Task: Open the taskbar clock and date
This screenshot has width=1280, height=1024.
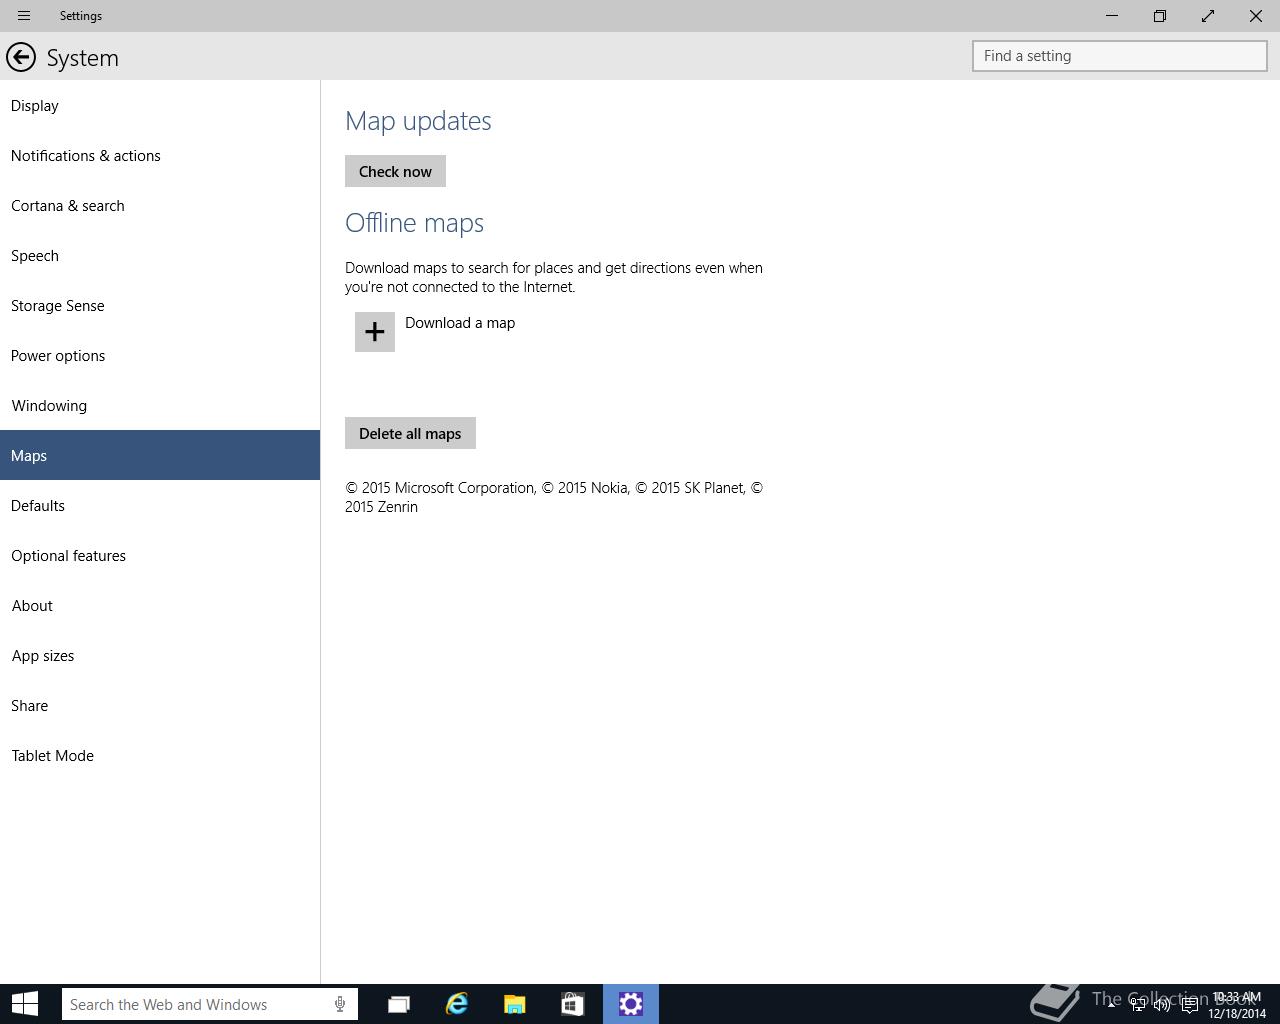Action: pos(1237,1005)
